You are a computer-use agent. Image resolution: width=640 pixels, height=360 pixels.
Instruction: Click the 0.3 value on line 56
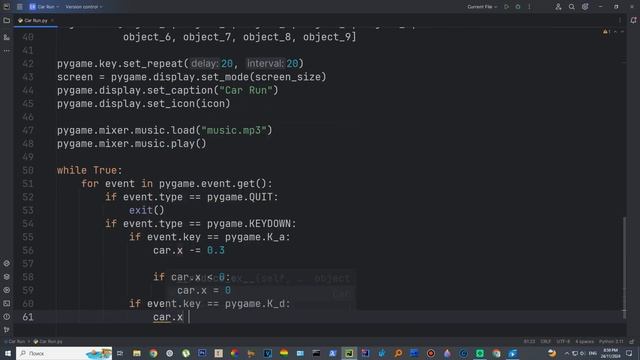(x=216, y=250)
